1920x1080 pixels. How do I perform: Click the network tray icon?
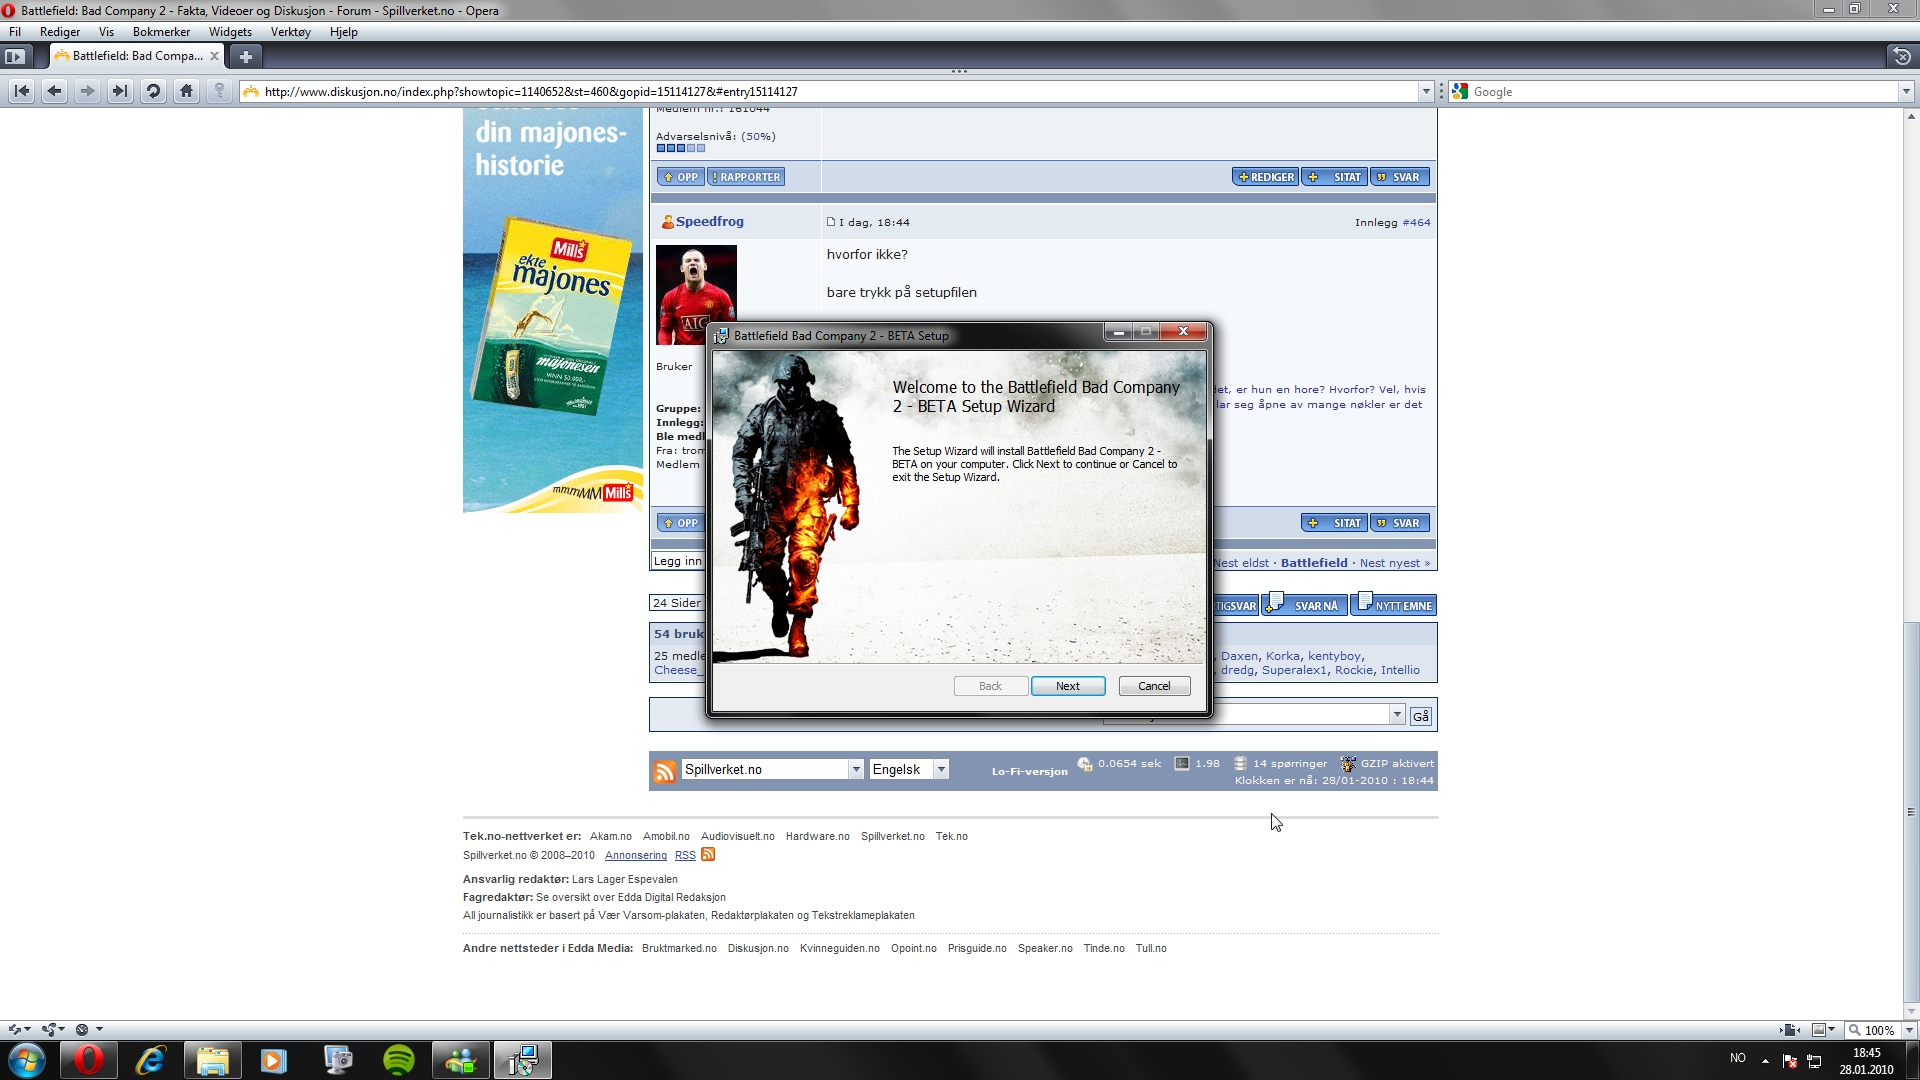[x=1814, y=1060]
